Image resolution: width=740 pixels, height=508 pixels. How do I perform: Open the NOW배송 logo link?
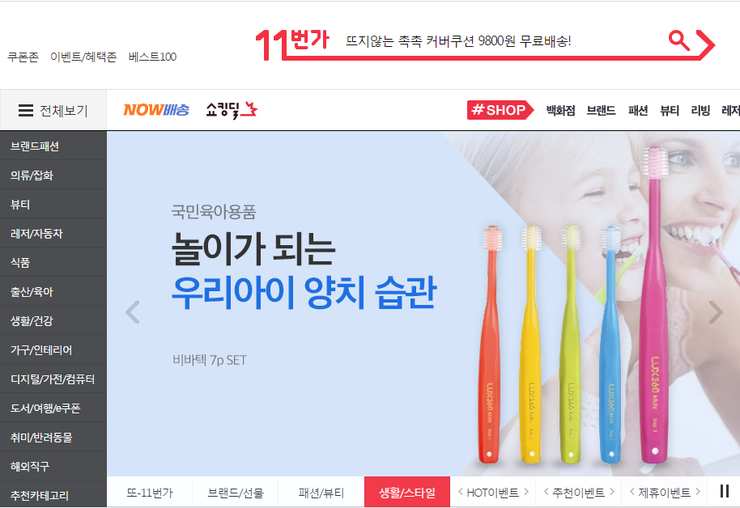click(156, 110)
